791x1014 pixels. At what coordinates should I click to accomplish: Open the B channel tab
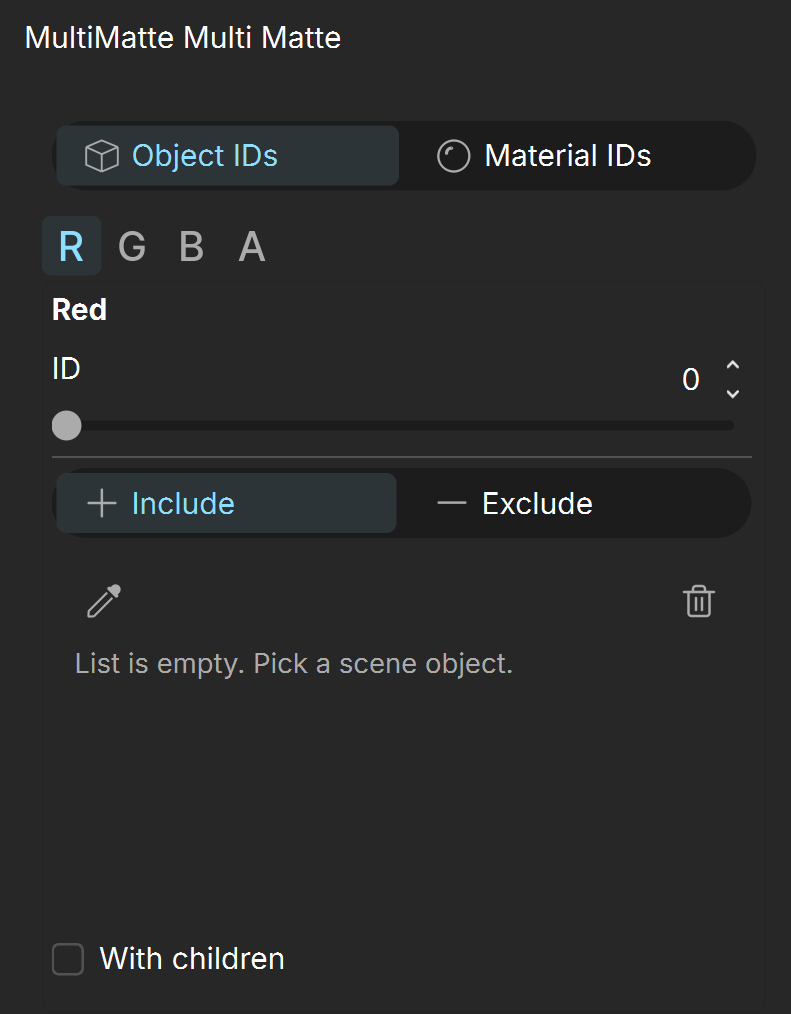191,246
